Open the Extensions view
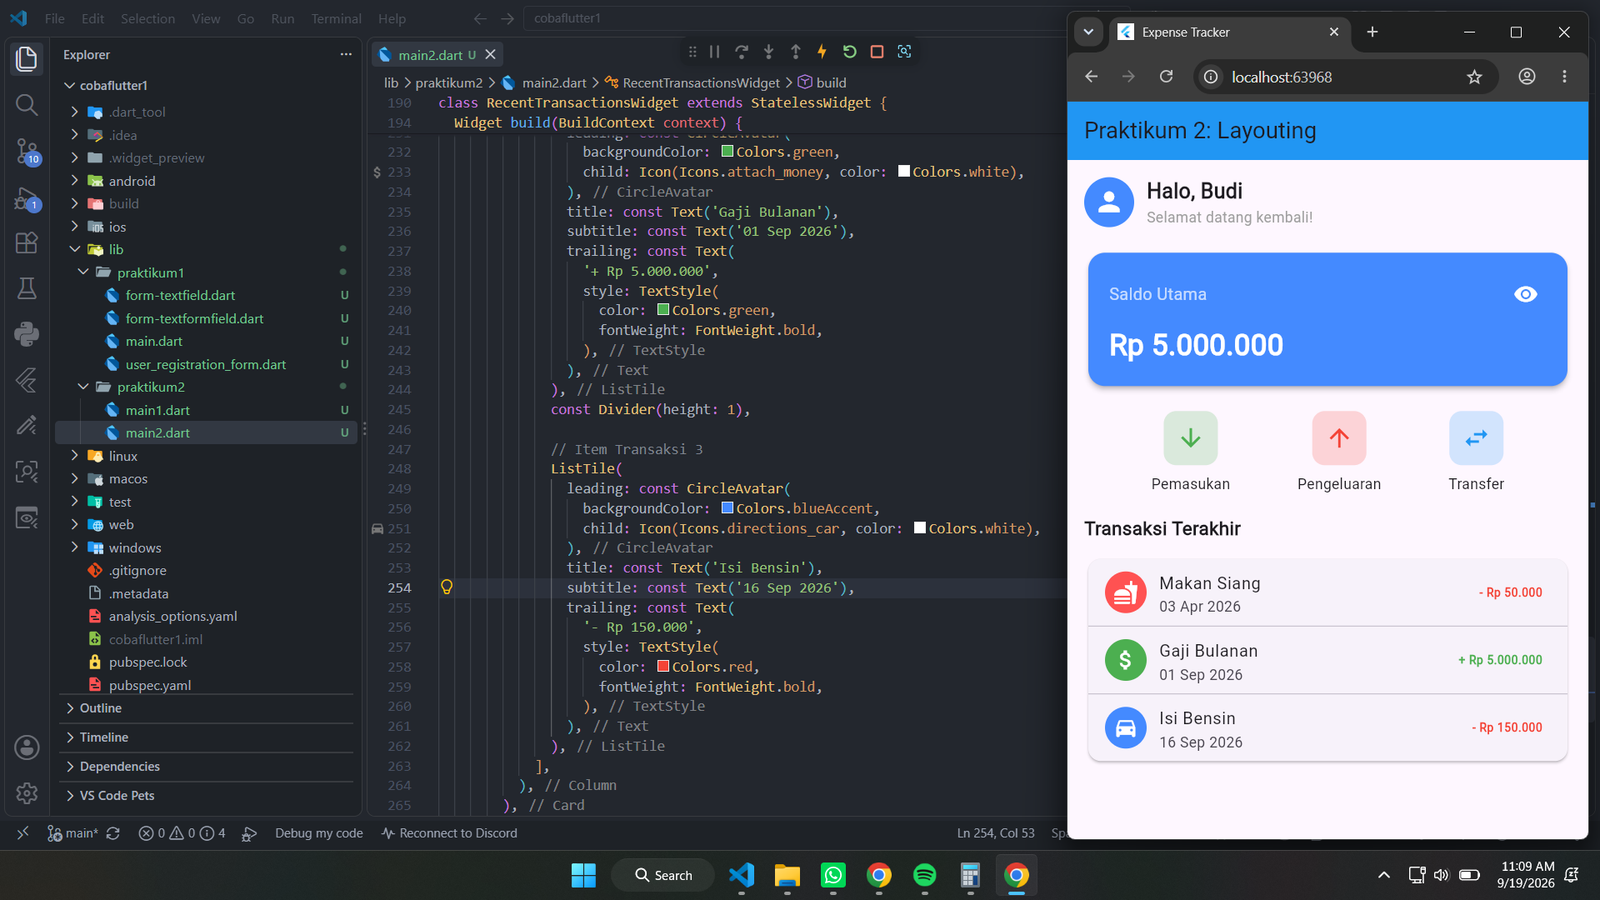The width and height of the screenshot is (1600, 900). (27, 243)
